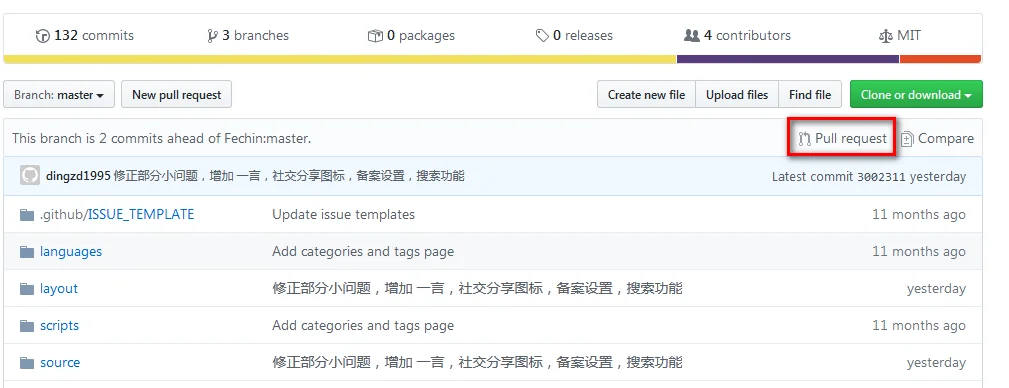
Task: Open the layout folder
Action: click(x=59, y=288)
